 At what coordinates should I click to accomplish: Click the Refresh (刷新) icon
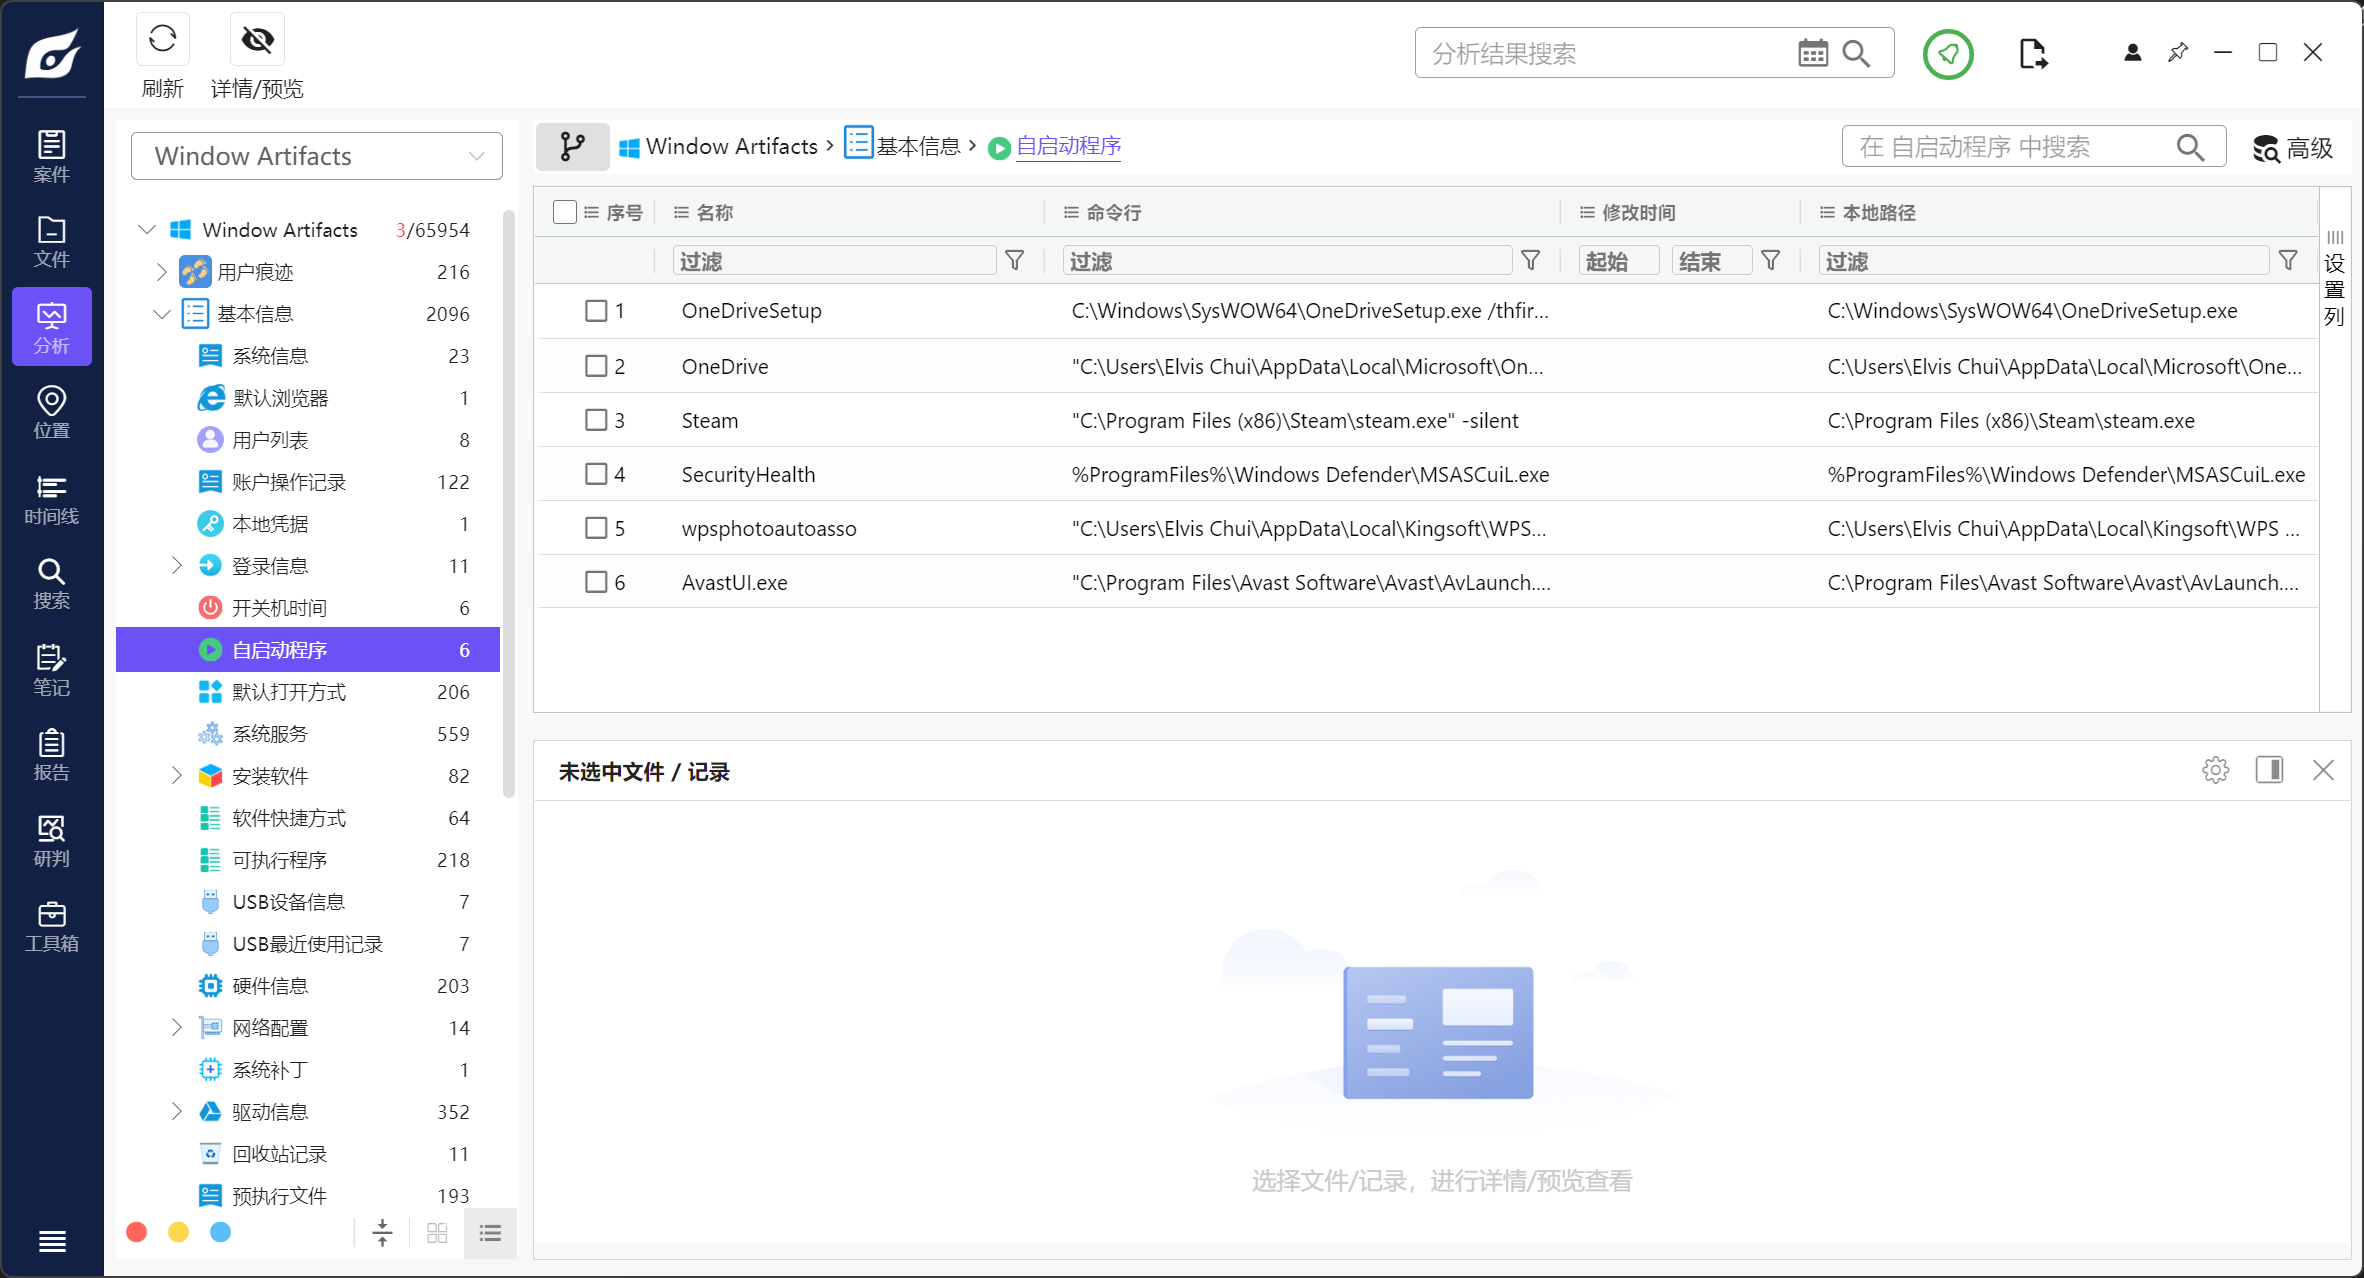(x=162, y=40)
